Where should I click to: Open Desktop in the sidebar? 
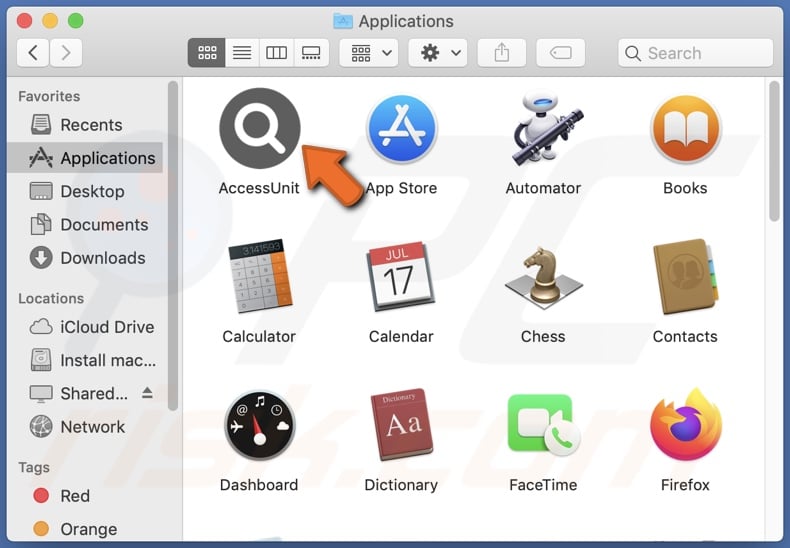[86, 191]
